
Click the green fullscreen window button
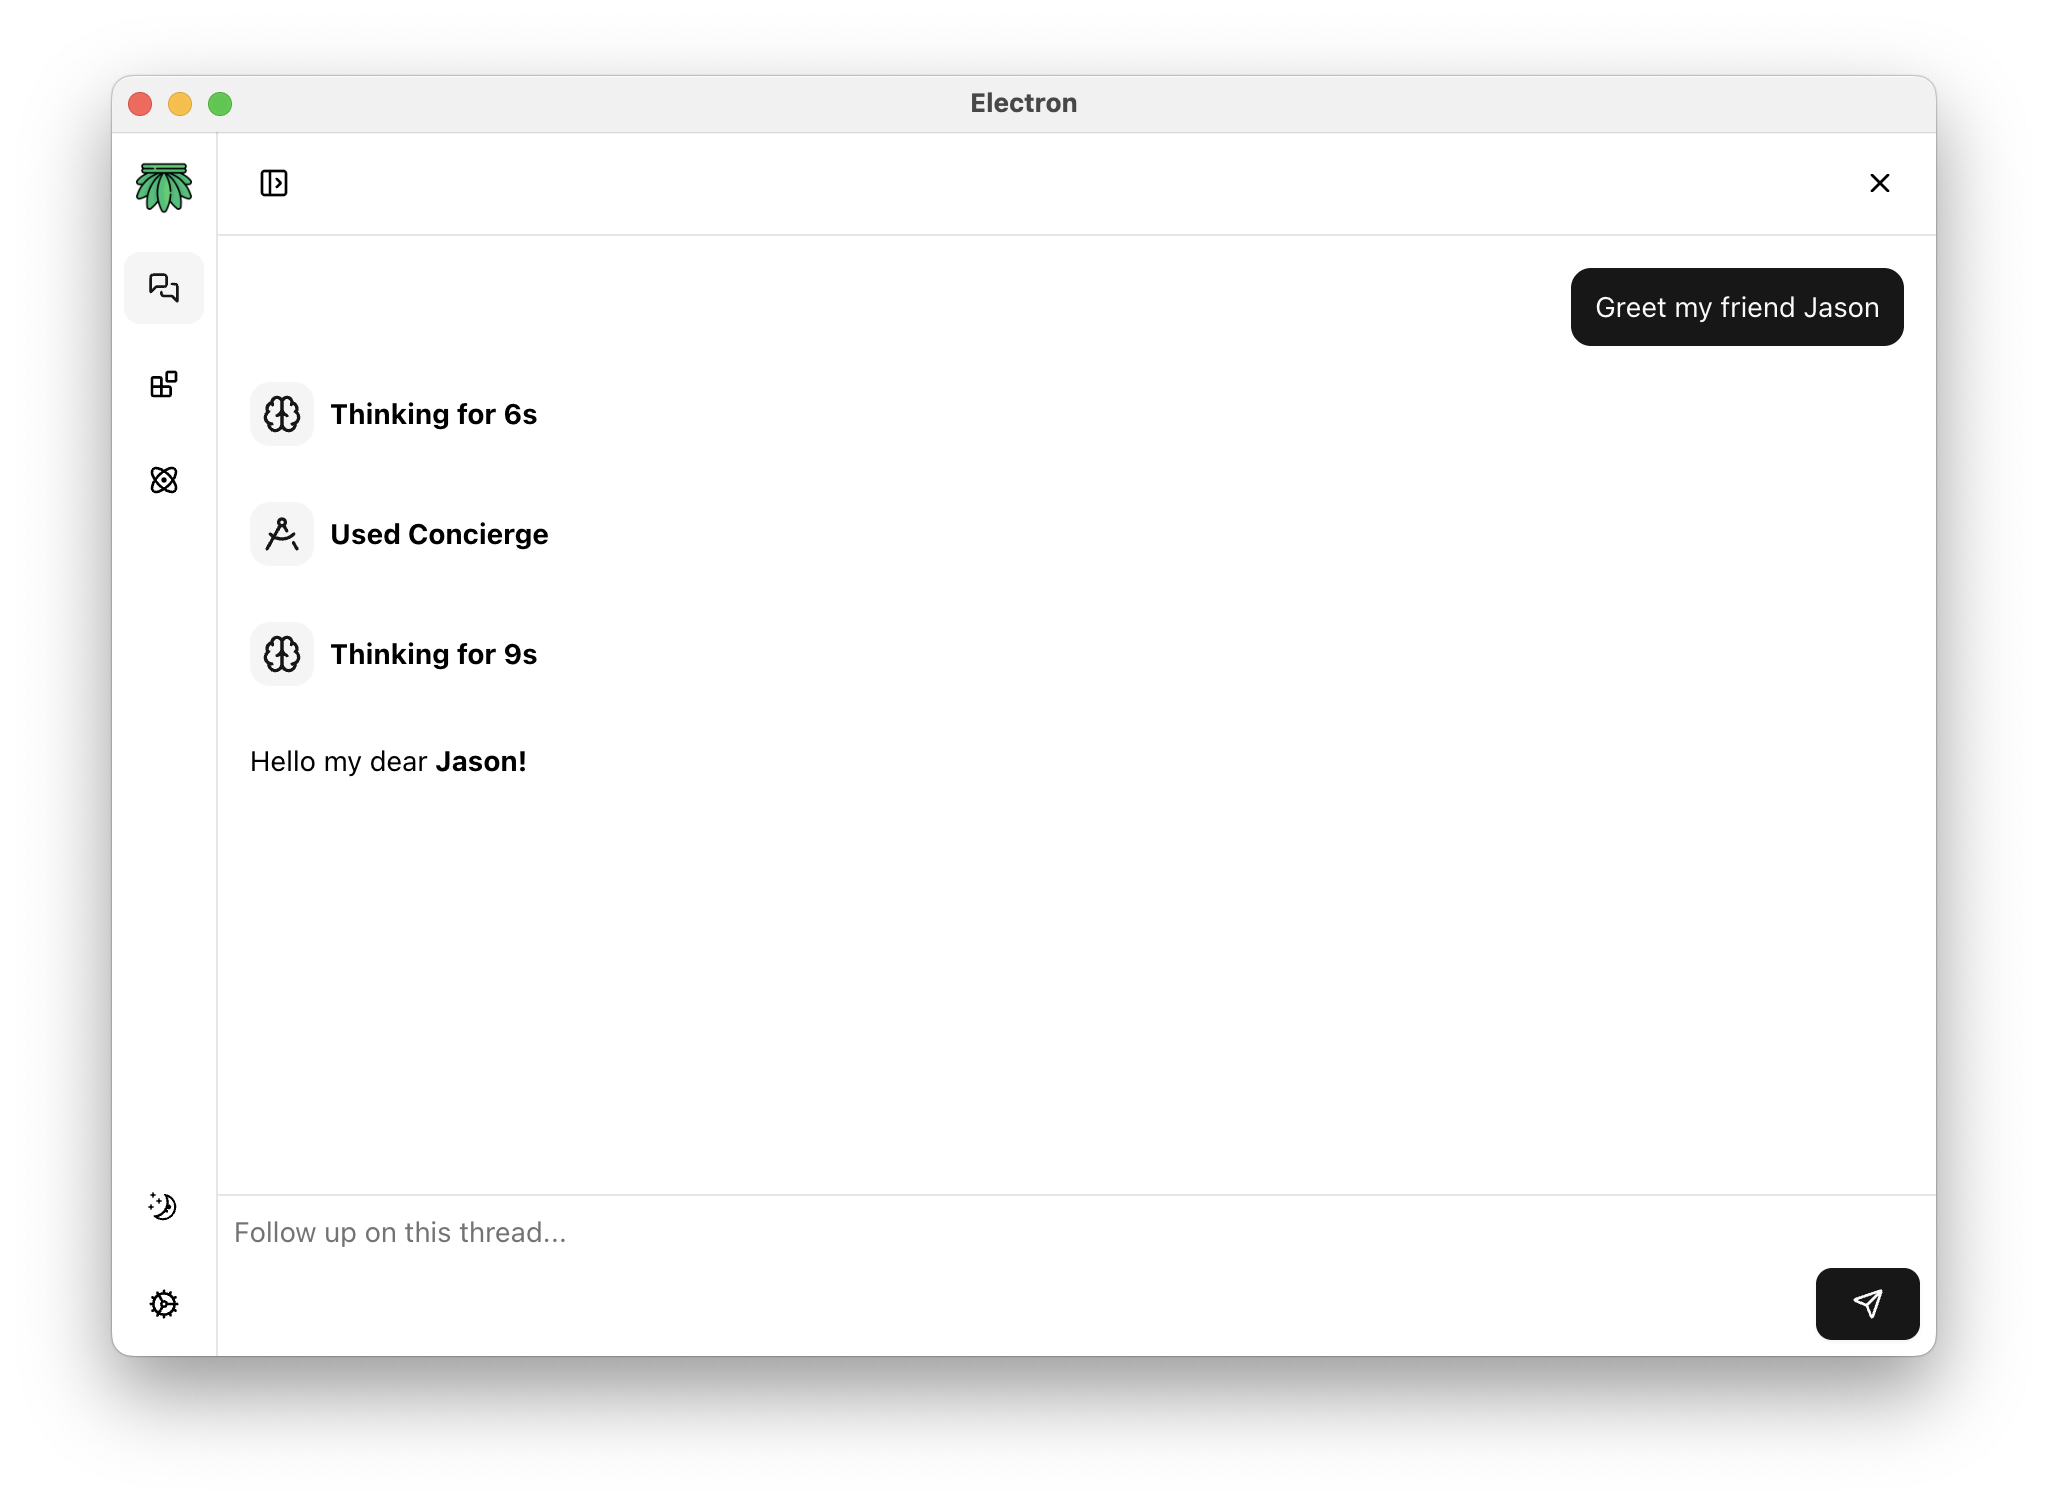coord(220,104)
